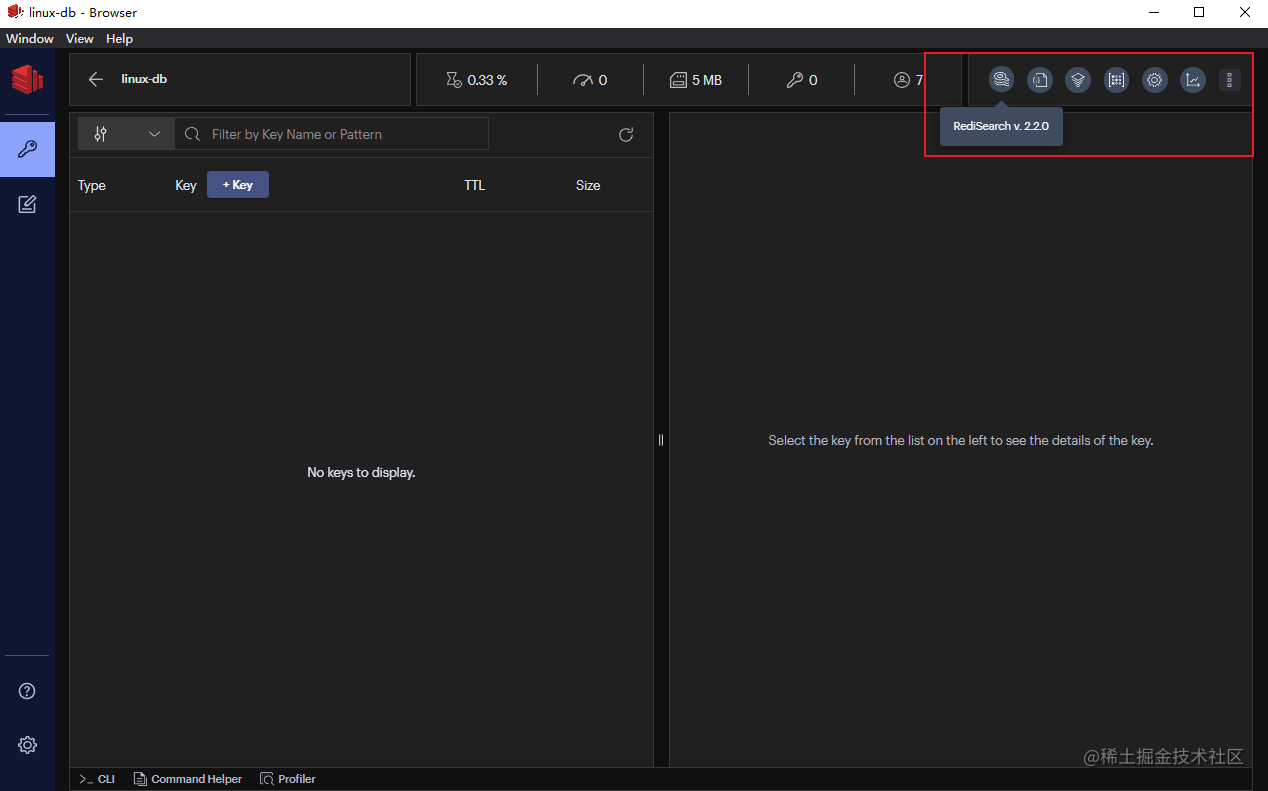Add a new key with + Key
This screenshot has height=791, width=1268.
pyautogui.click(x=238, y=185)
